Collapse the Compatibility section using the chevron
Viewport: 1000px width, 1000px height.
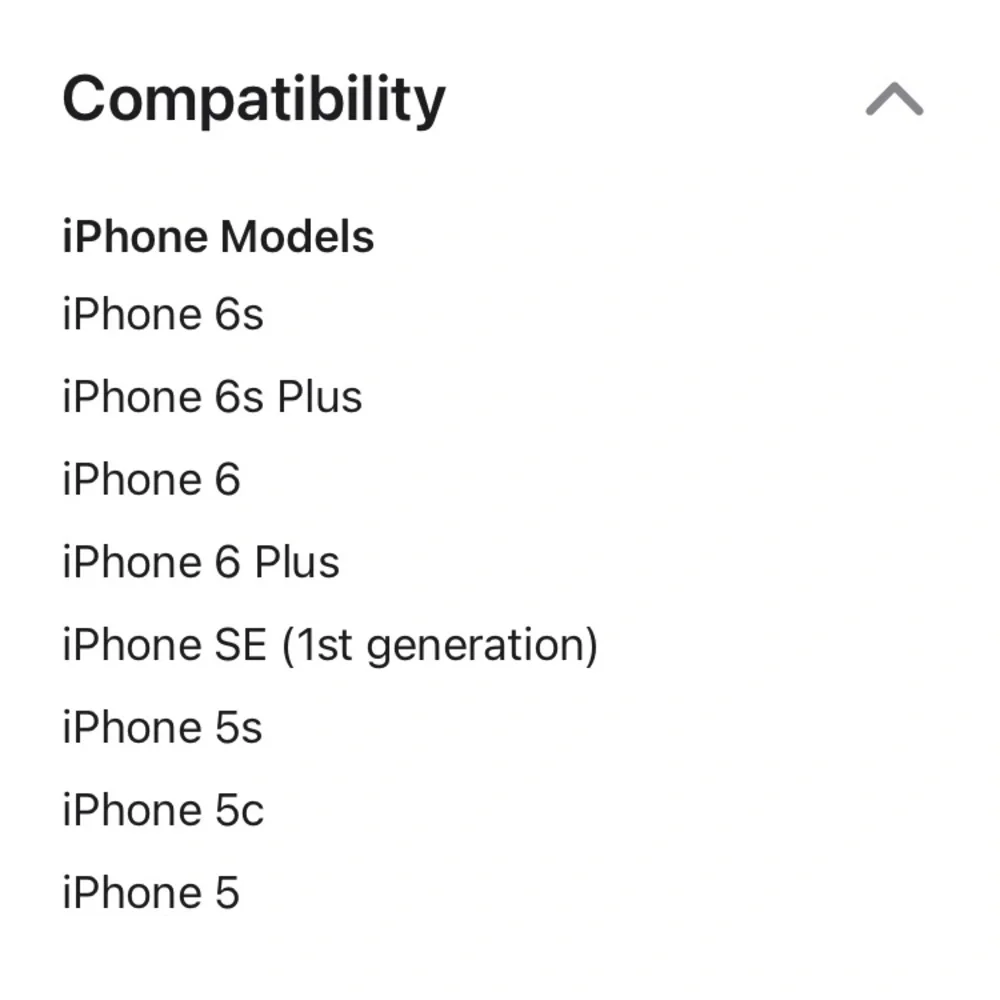point(894,99)
